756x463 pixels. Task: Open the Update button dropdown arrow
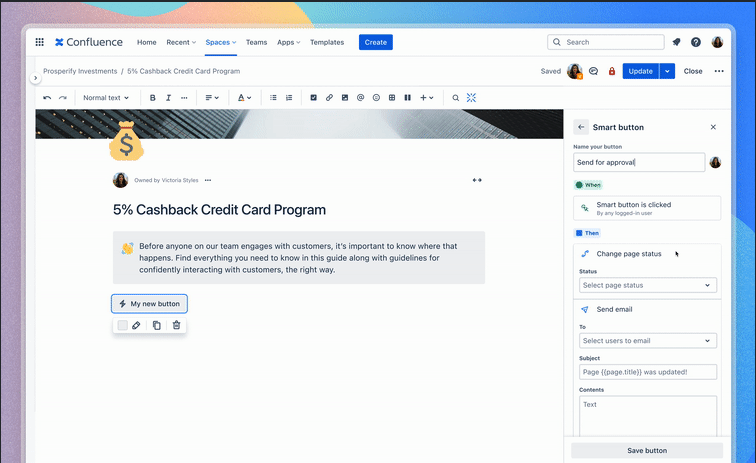coord(667,71)
